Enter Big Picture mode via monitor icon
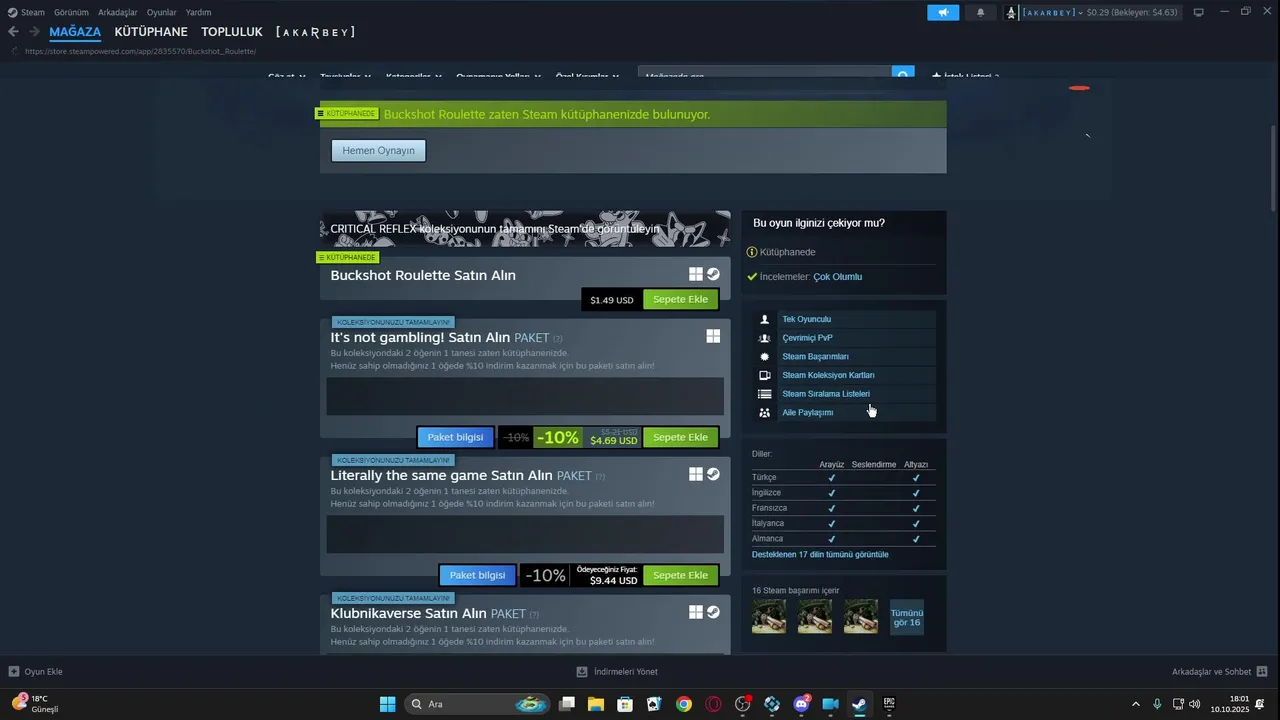This screenshot has height=720, width=1280. [x=1198, y=12]
